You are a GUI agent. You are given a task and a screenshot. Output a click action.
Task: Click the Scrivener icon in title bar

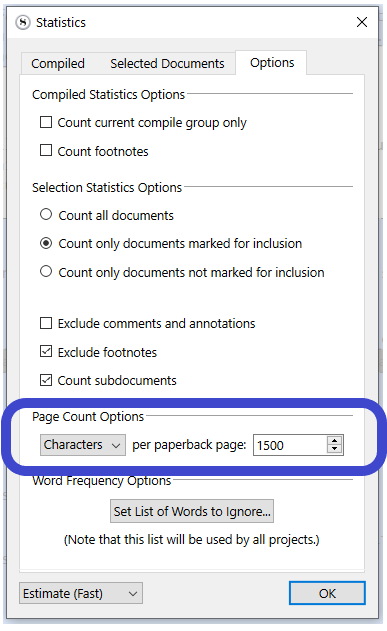(23, 23)
